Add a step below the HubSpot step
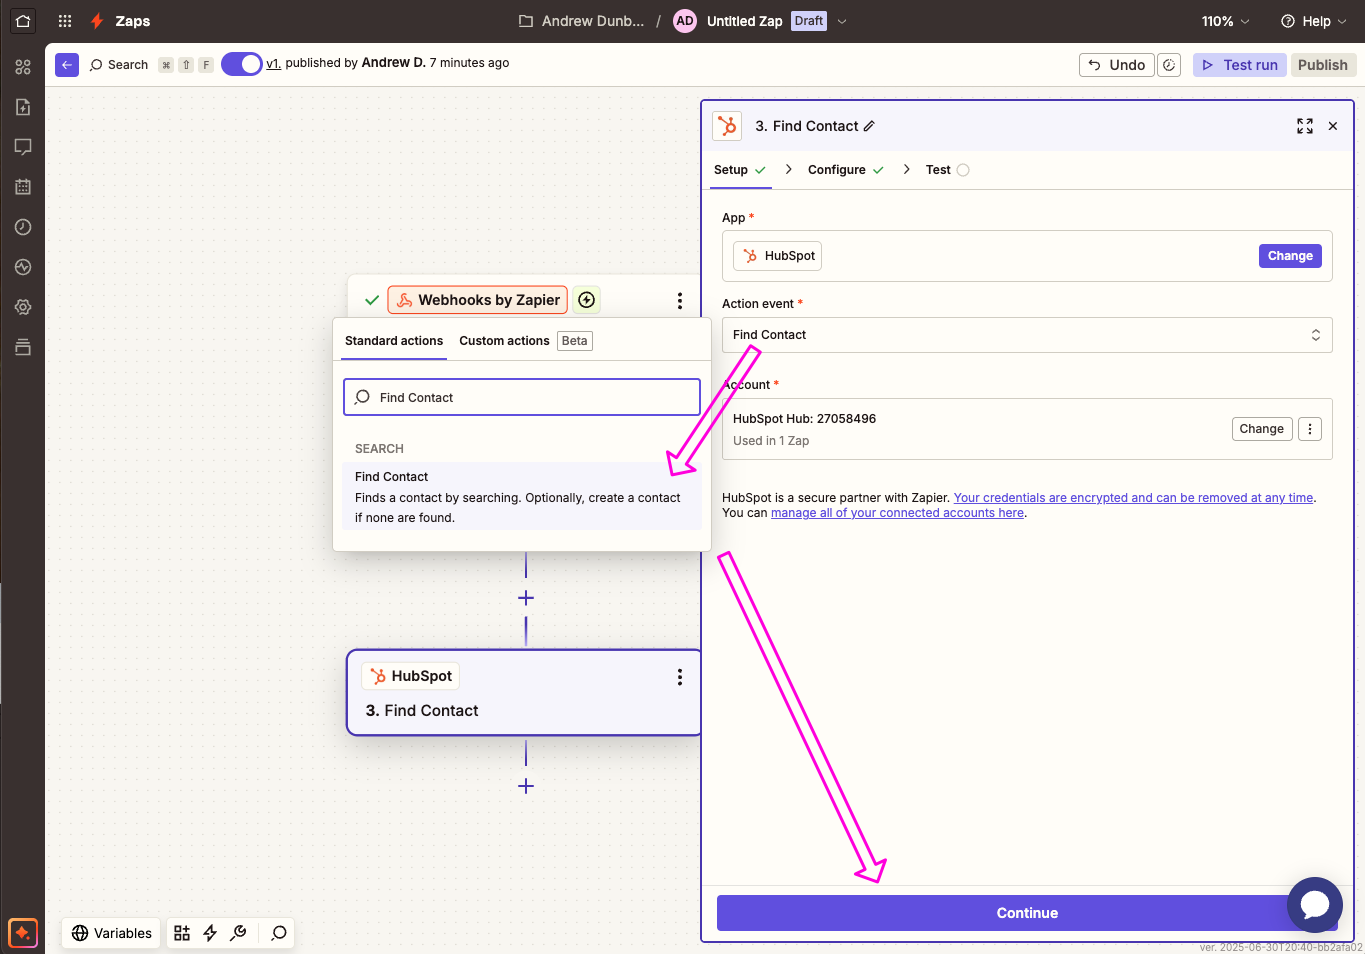This screenshot has width=1365, height=954. (526, 786)
